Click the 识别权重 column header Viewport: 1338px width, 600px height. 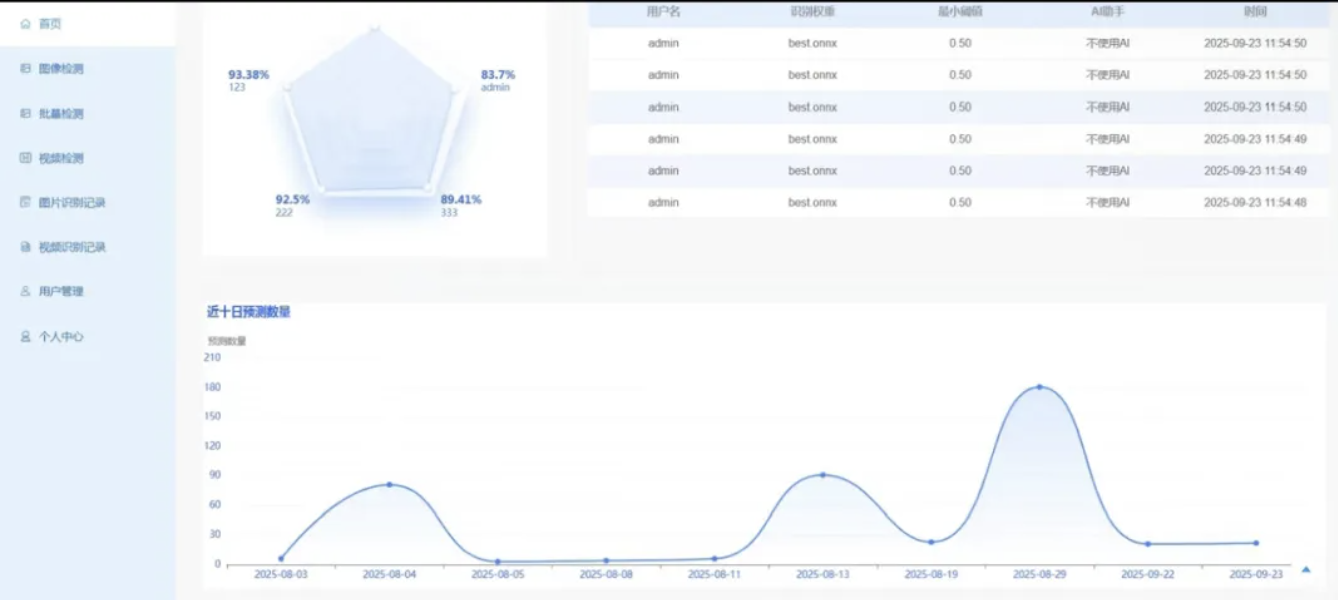[812, 12]
